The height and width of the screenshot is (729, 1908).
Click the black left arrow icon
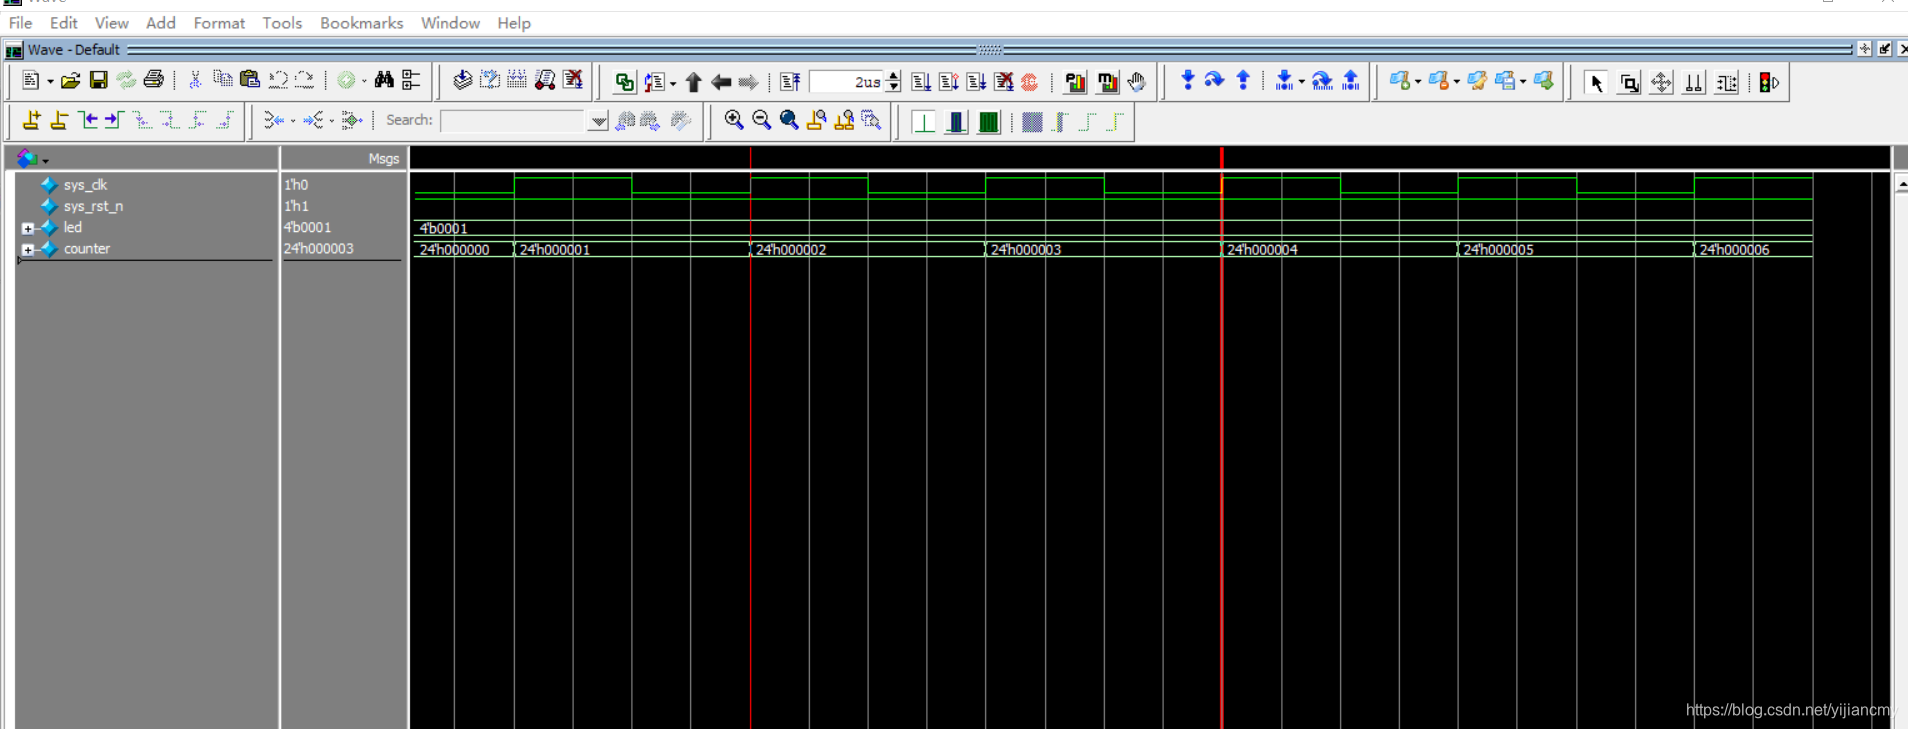coord(721,82)
